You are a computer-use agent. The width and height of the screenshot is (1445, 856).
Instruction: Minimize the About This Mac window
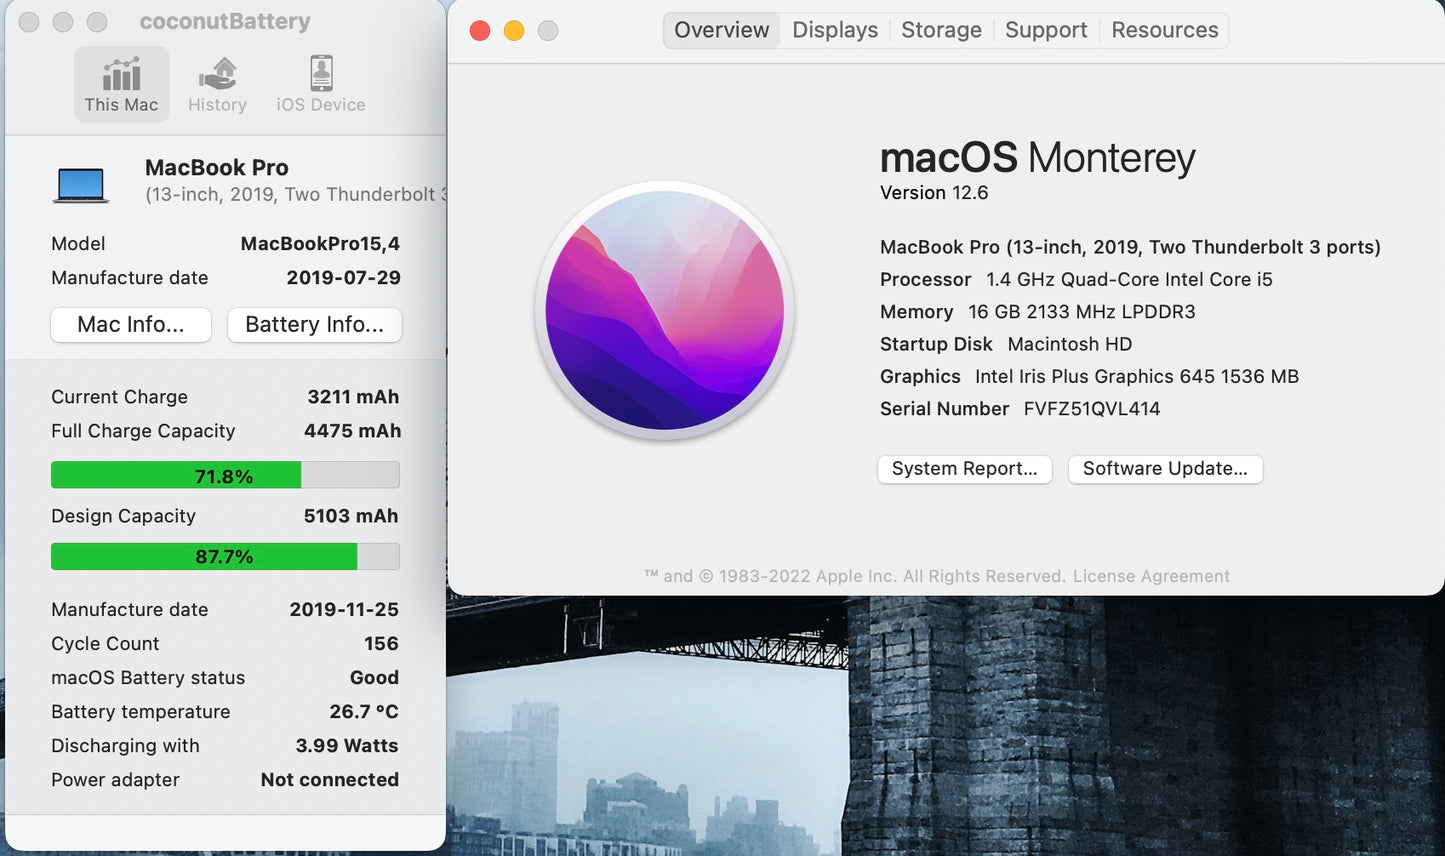pos(514,31)
